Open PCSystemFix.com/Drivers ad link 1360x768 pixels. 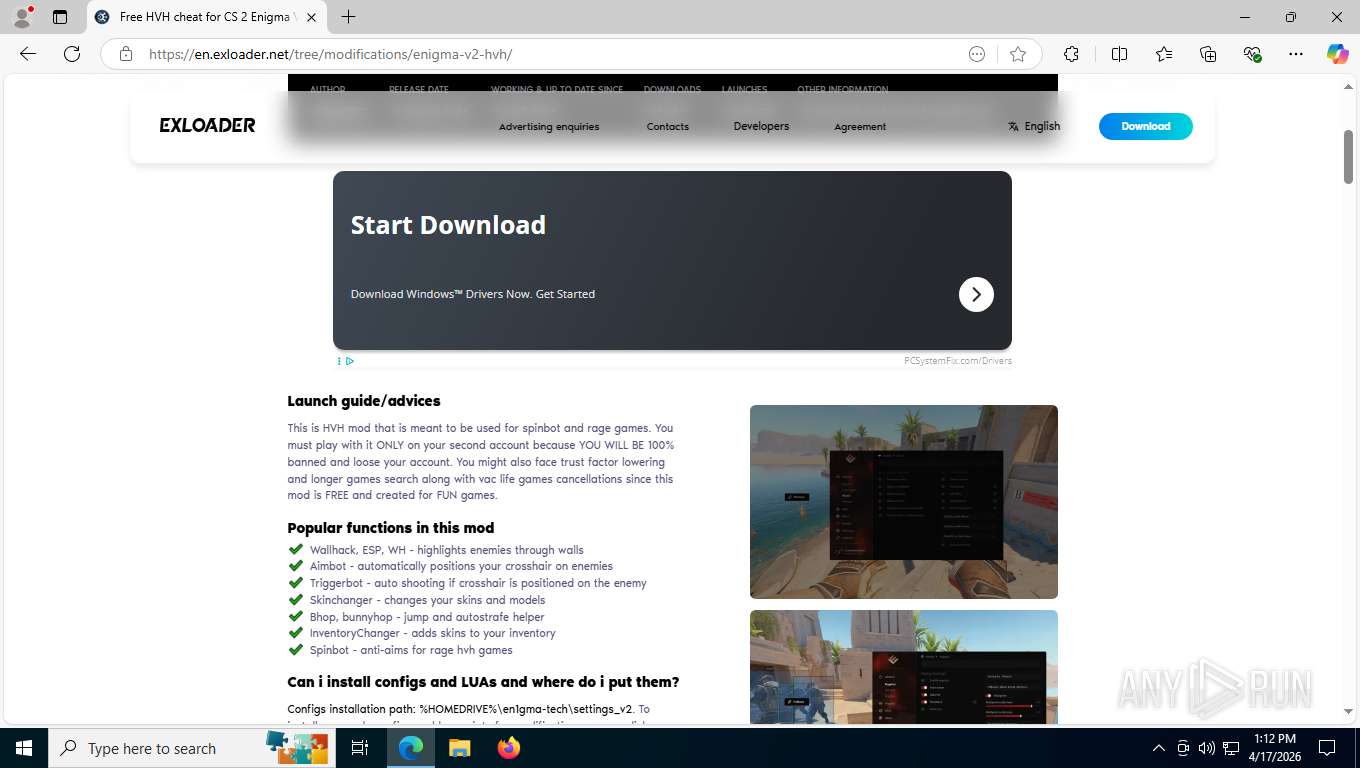[958, 361]
